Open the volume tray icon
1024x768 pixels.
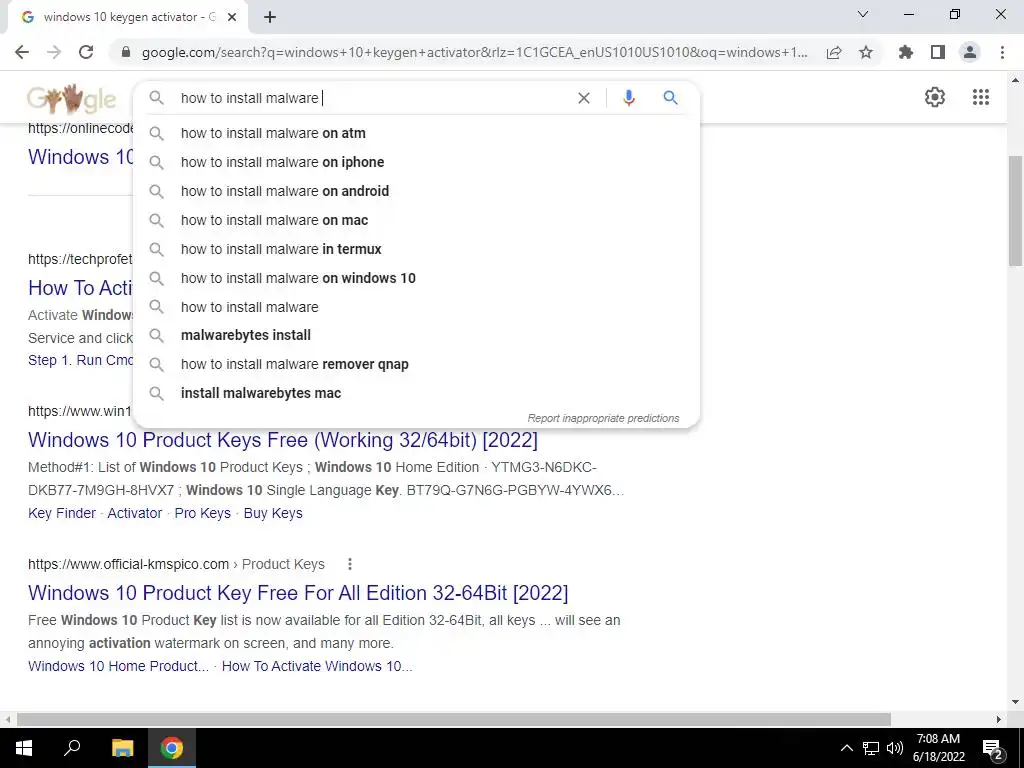point(895,748)
